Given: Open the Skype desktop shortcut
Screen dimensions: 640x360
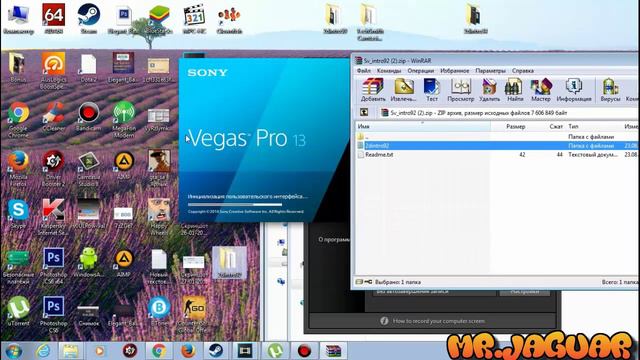Looking at the screenshot, I should [18, 214].
